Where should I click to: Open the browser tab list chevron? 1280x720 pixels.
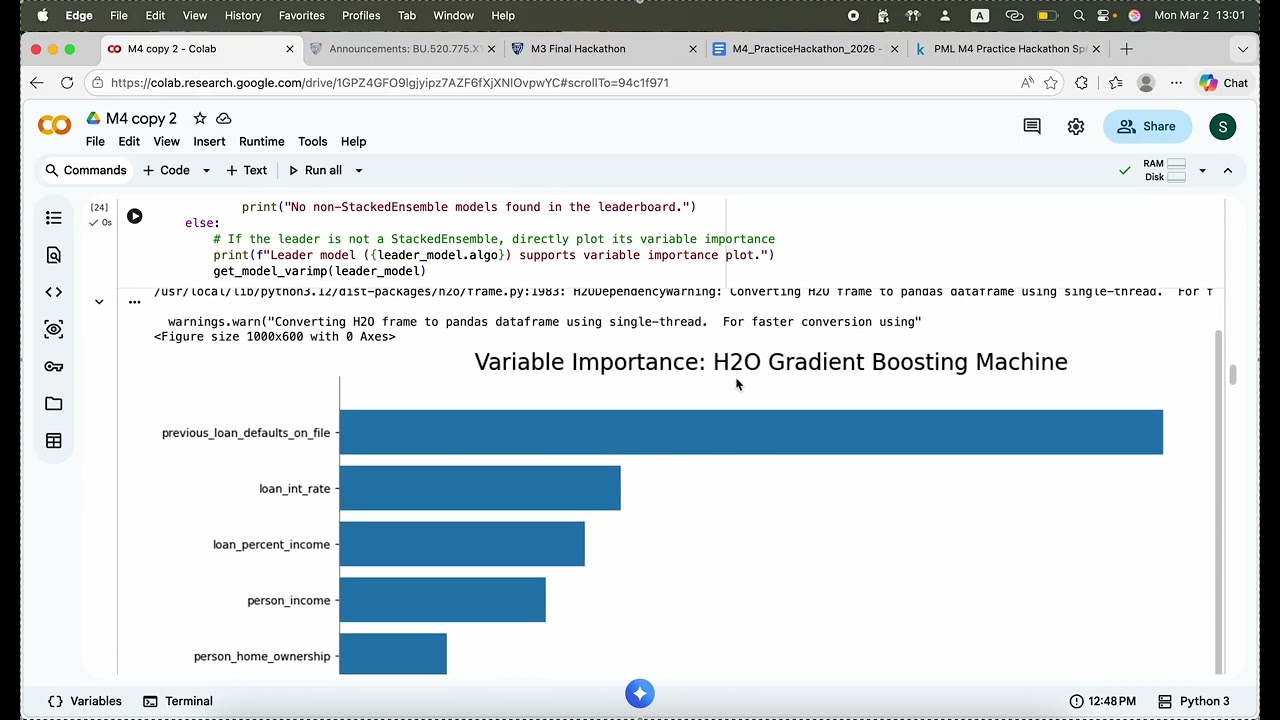pyautogui.click(x=1243, y=49)
